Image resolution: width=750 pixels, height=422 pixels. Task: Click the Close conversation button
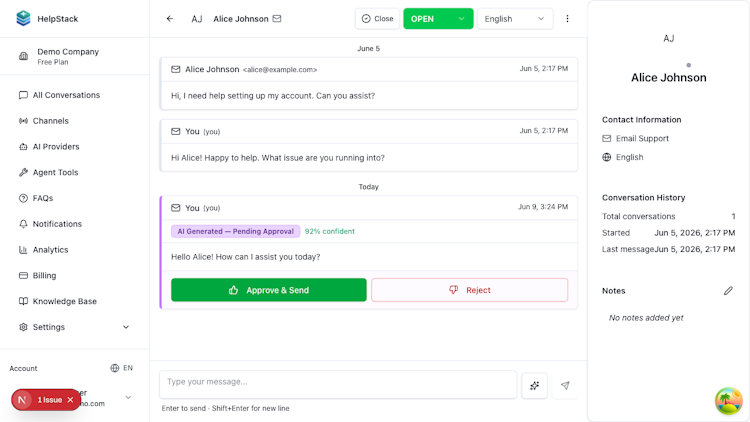point(377,19)
